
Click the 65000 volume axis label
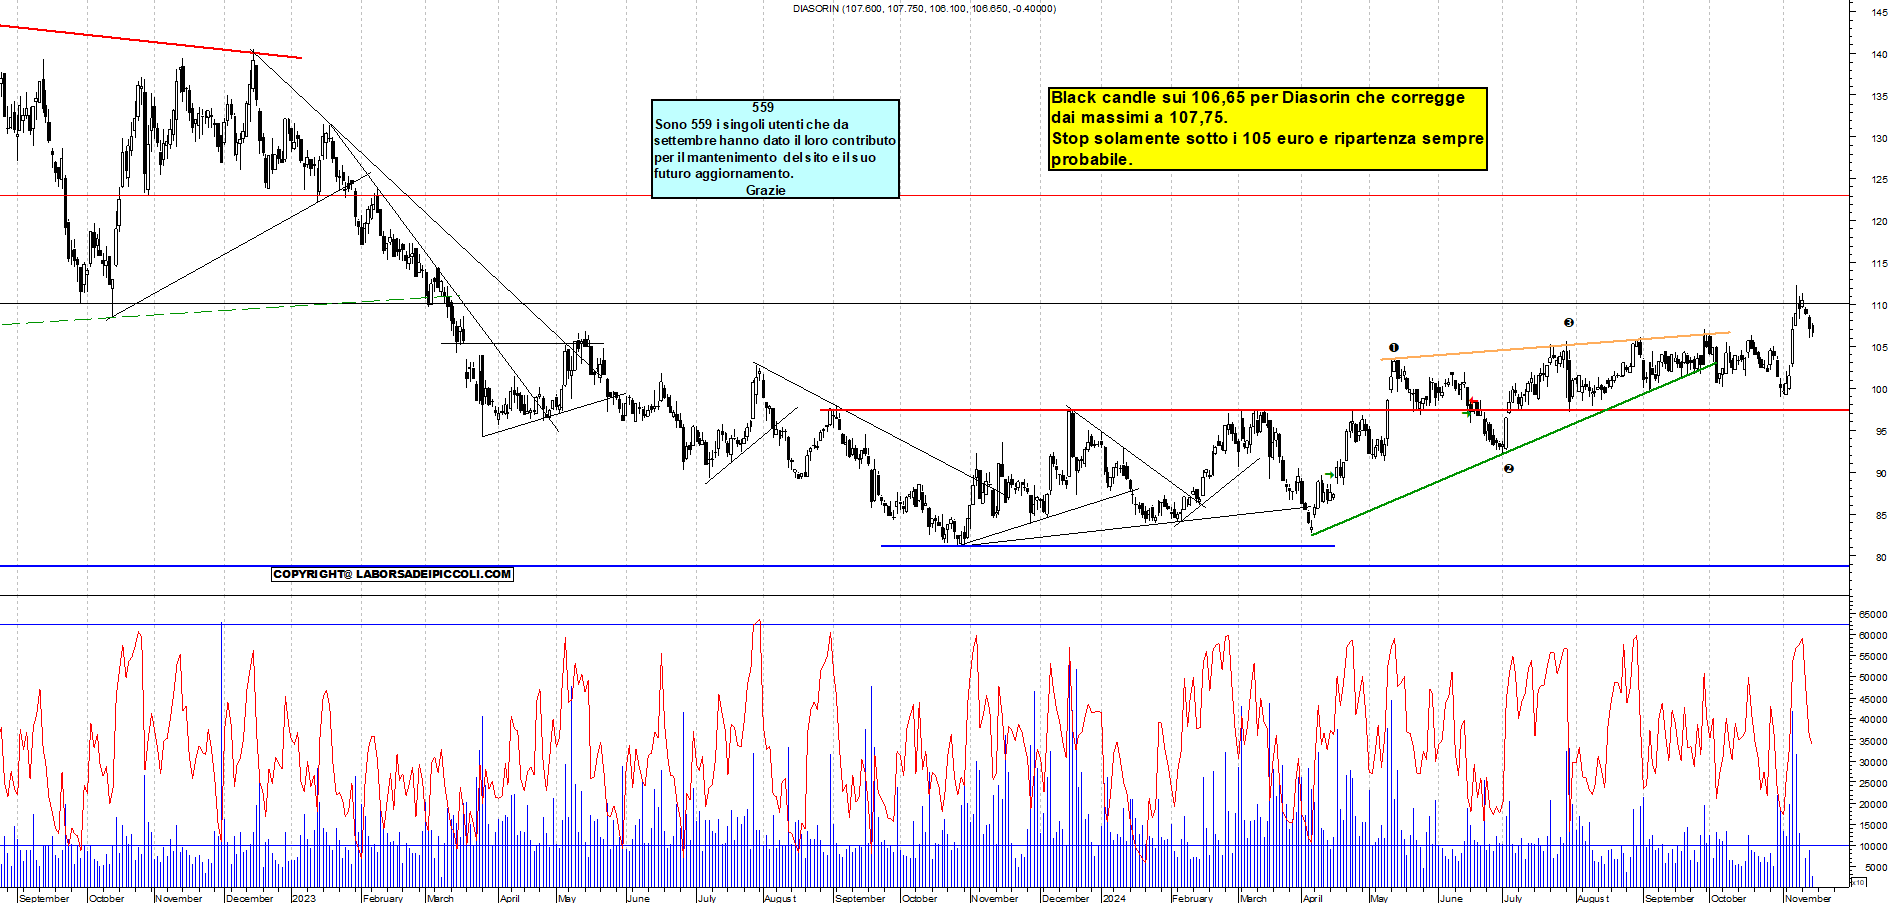click(1873, 615)
